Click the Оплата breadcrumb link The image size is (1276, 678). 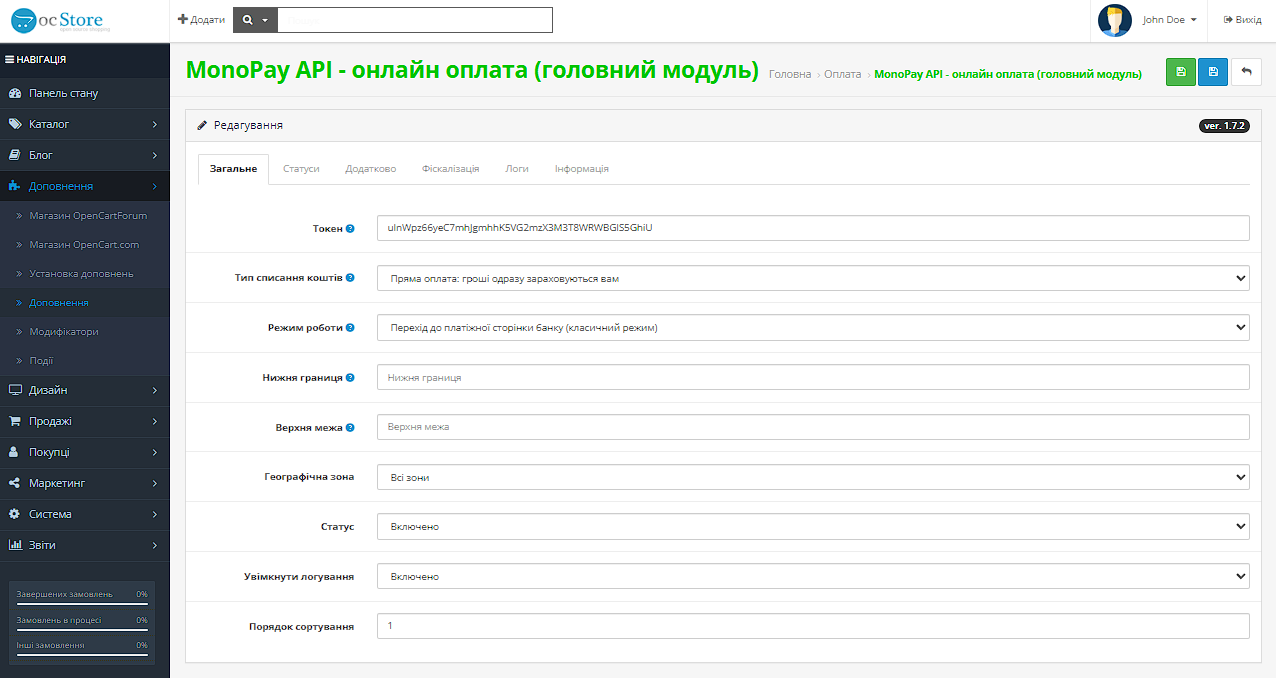(842, 74)
